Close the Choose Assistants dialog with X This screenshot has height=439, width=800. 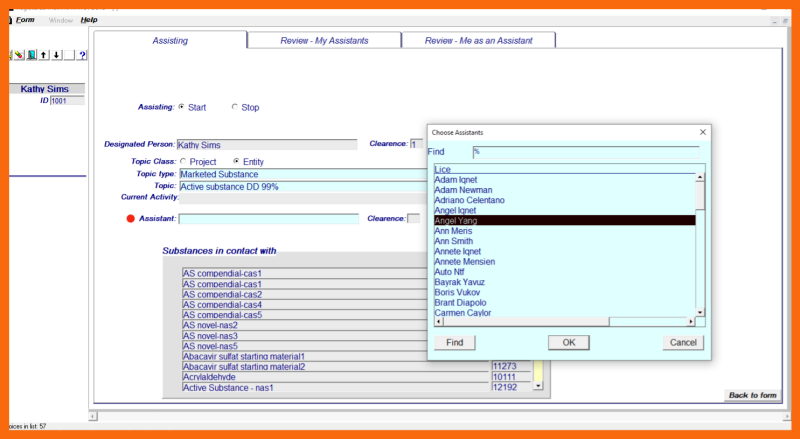703,131
